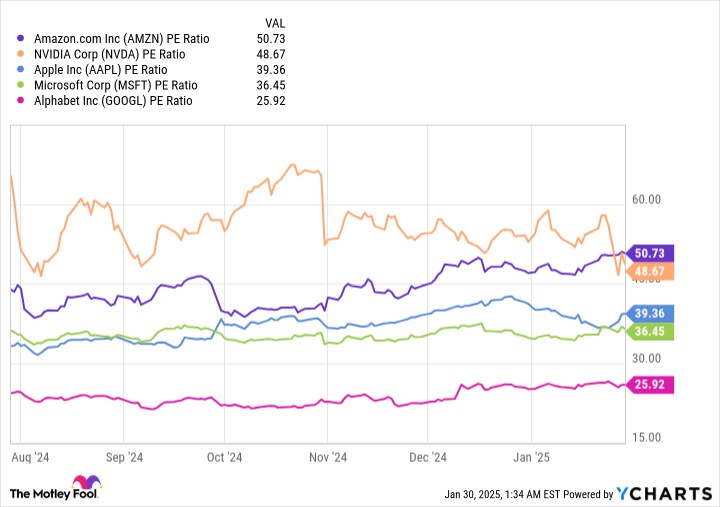Click the blue Apple legend dot
The height and width of the screenshot is (507, 720).
20,69
